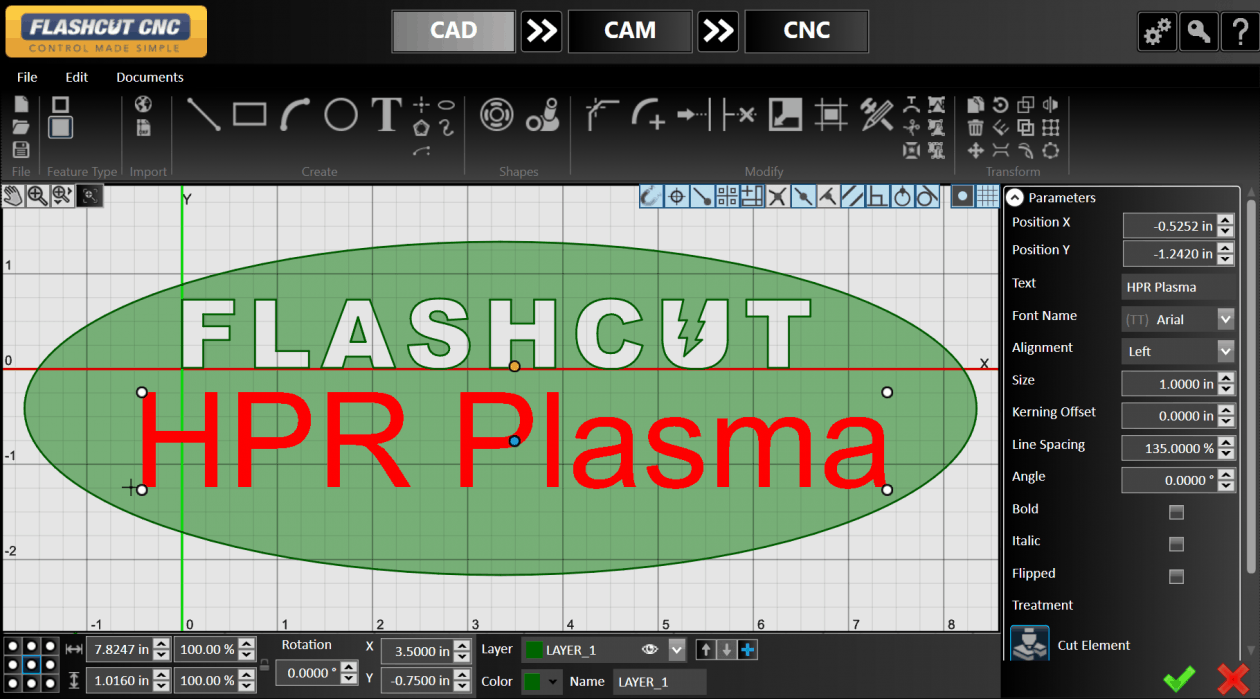This screenshot has width=1260, height=699.
Task: Check the Italic option
Action: 1176,544
